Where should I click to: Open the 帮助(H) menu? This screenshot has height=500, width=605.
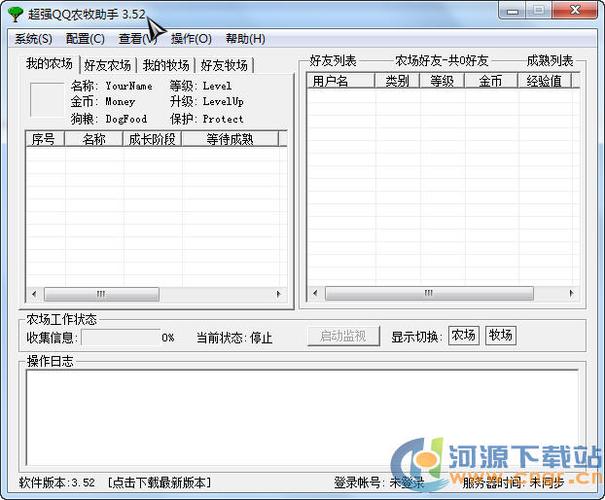pyautogui.click(x=245, y=39)
